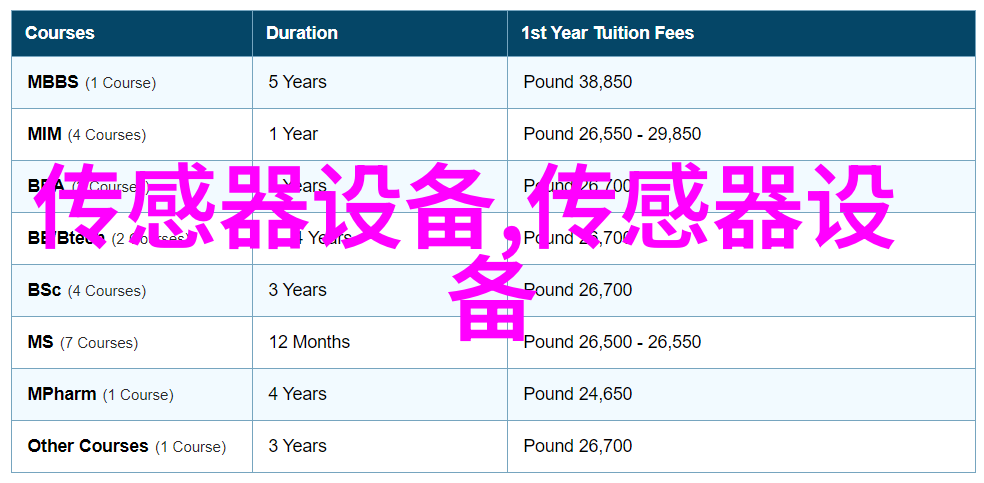Click the Pound 24,650 fee cell
The width and height of the screenshot is (984, 483).
[x=578, y=395]
